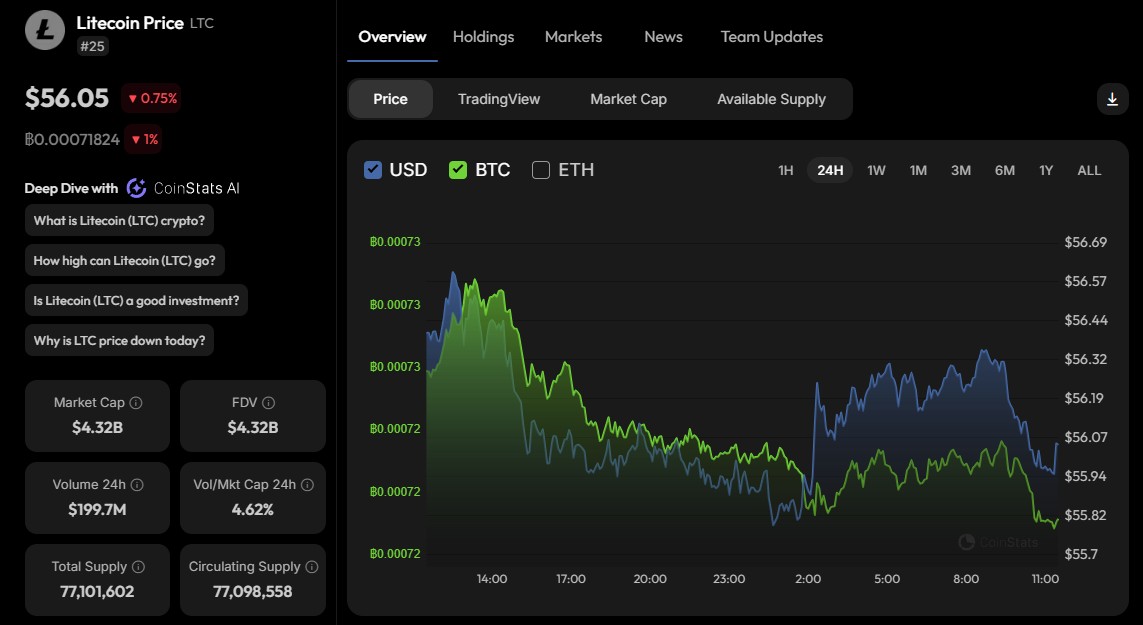1143x625 pixels.
Task: Click Vol/Mkt Cap 24h info icon
Action: pos(307,485)
